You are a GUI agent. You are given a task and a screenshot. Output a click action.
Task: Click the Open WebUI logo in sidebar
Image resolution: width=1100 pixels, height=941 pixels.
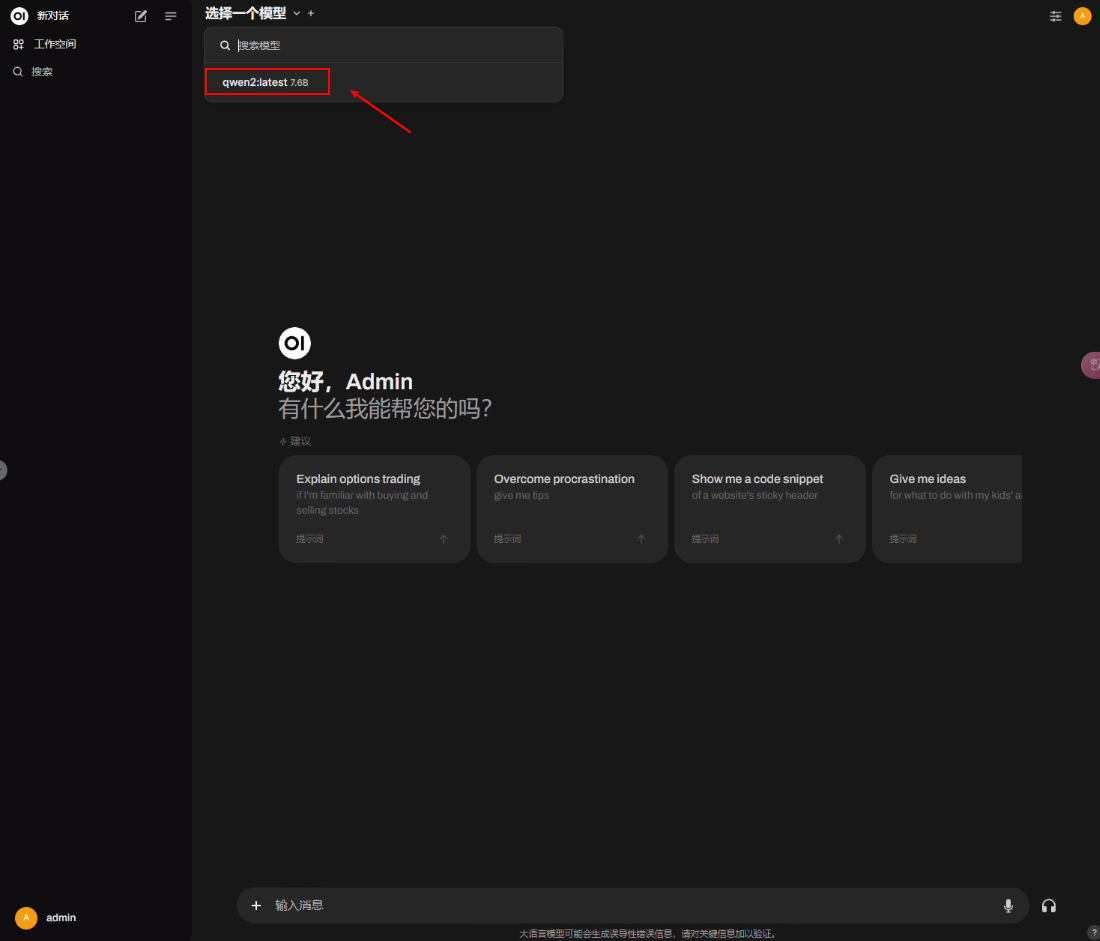pos(18,16)
